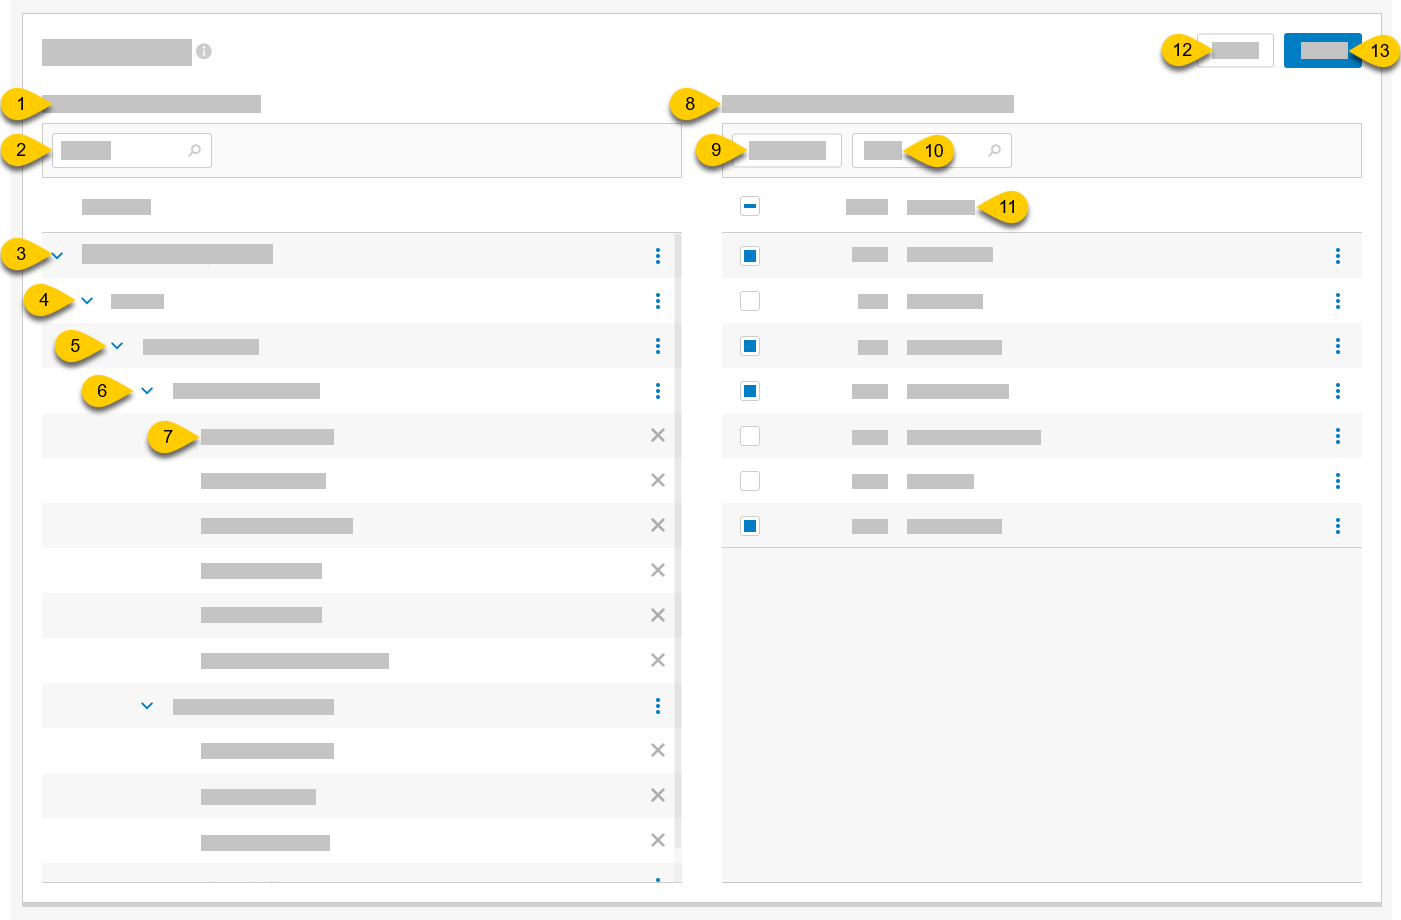Click the control marked 9 beside the right search box
Viewport: 1401px width, 920px height.
[785, 150]
